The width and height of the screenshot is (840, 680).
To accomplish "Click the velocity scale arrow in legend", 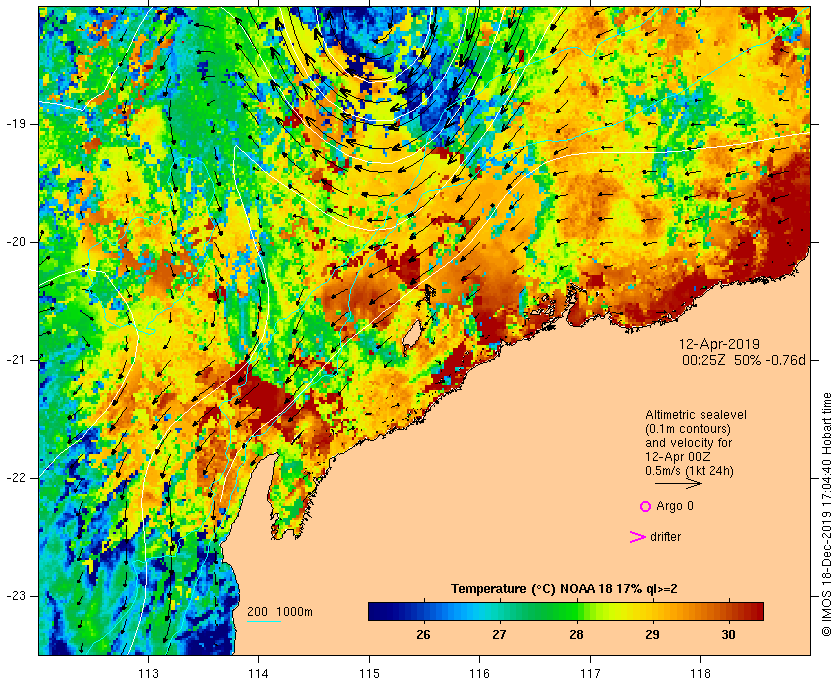I will [x=678, y=484].
